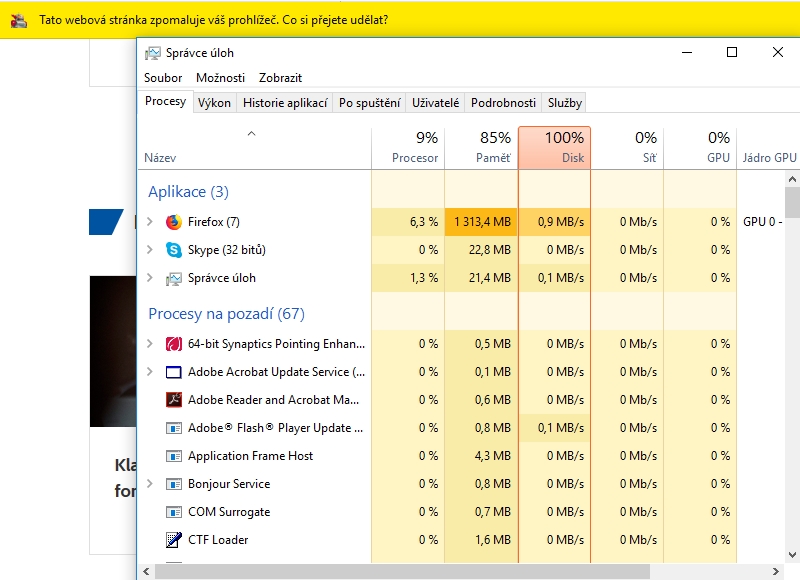Screen dimensions: 800x580
Task: Click the Task Manager title bar icon
Action: [x=152, y=53]
